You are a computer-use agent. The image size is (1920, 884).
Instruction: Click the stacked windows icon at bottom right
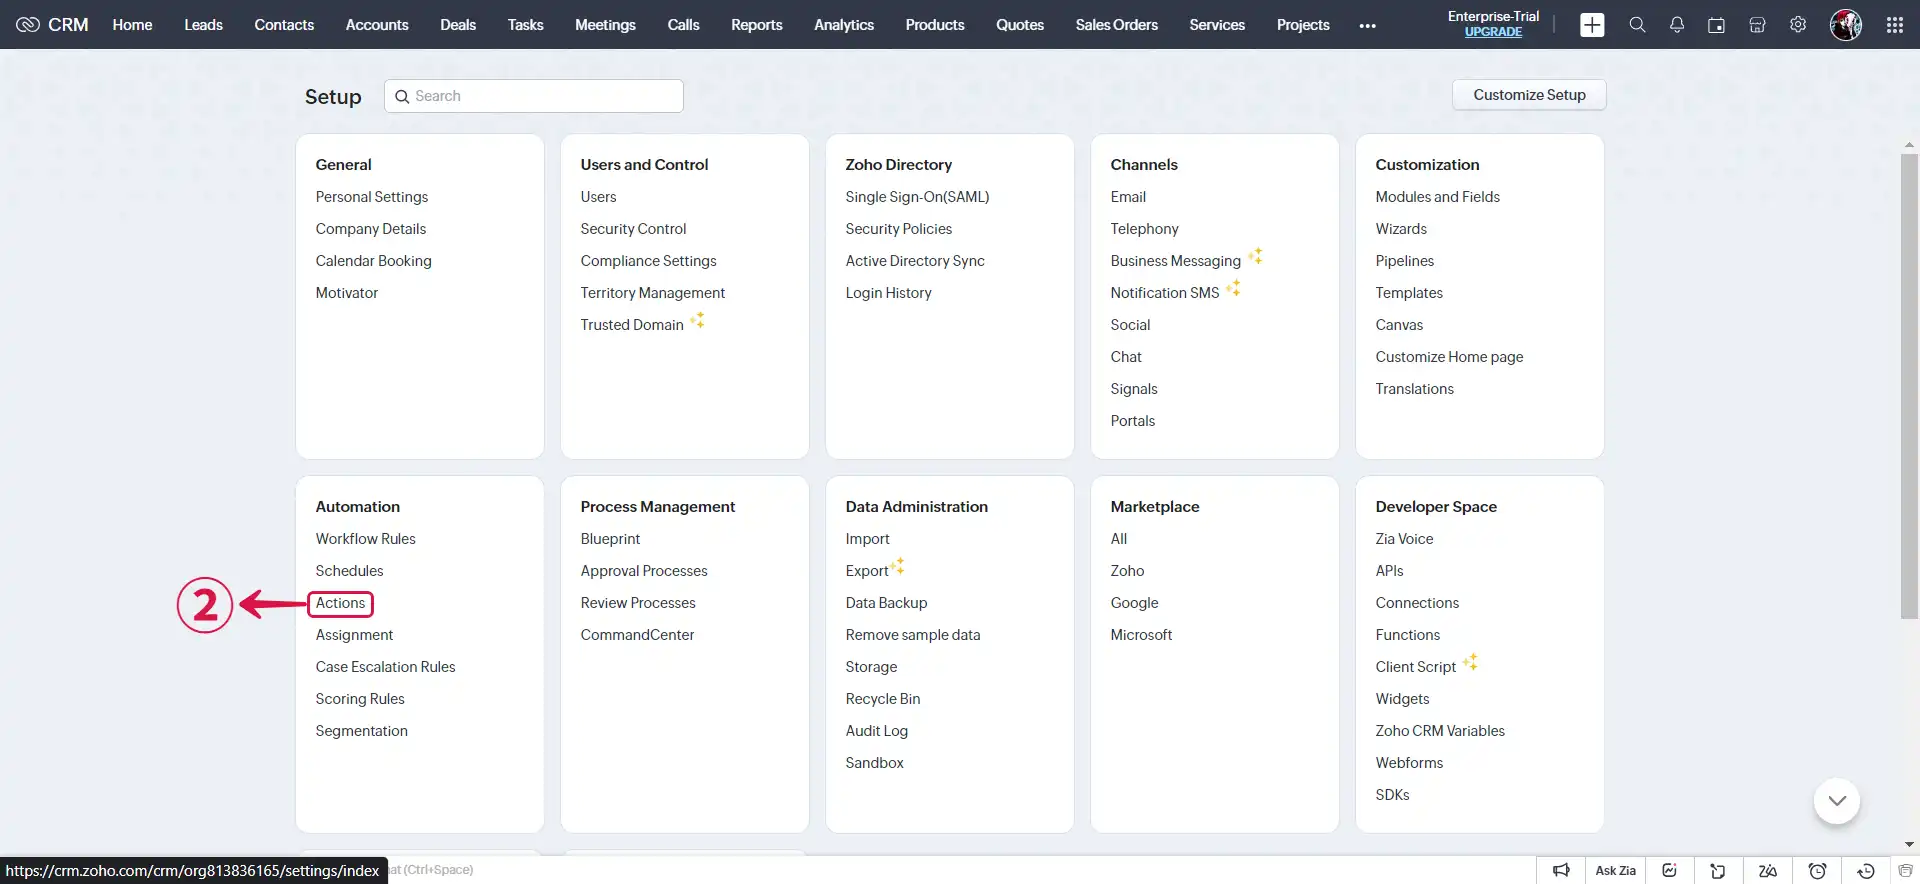click(1905, 870)
